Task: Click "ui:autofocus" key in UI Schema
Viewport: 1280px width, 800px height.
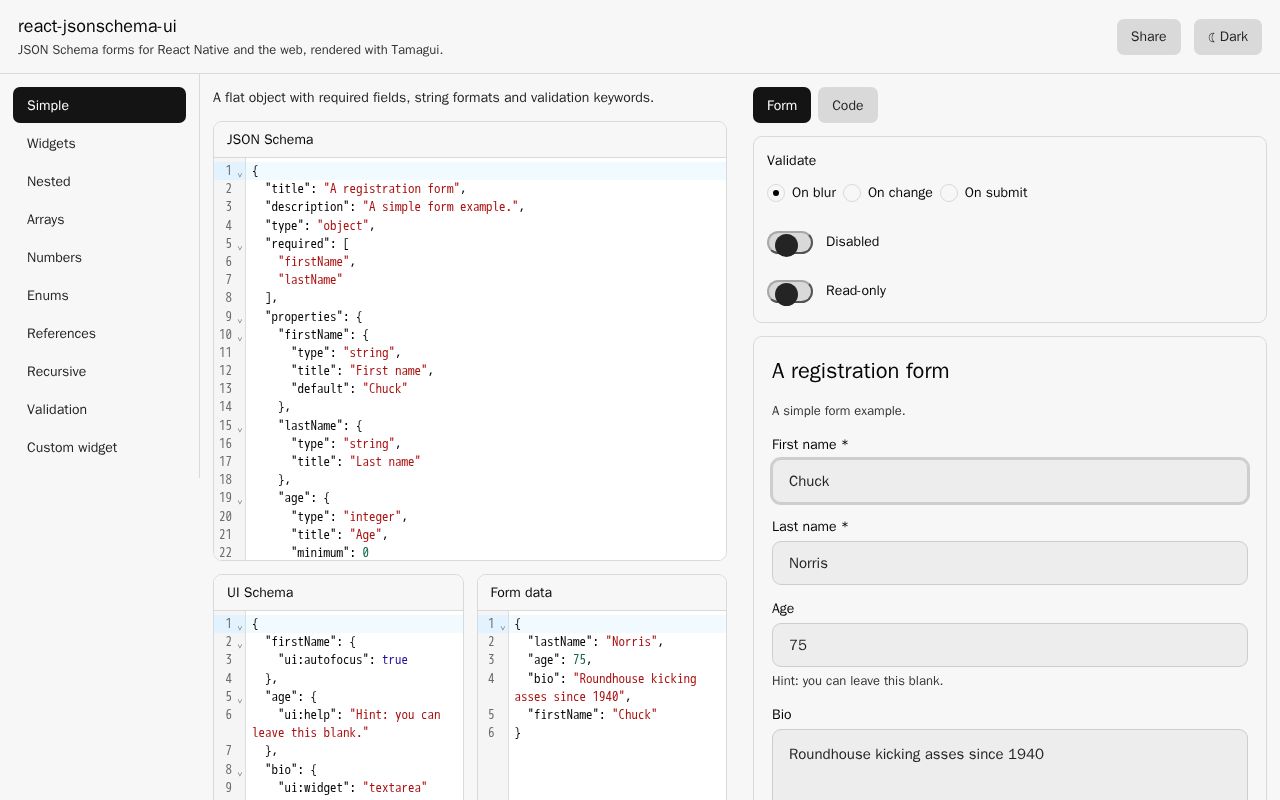Action: 323,660
